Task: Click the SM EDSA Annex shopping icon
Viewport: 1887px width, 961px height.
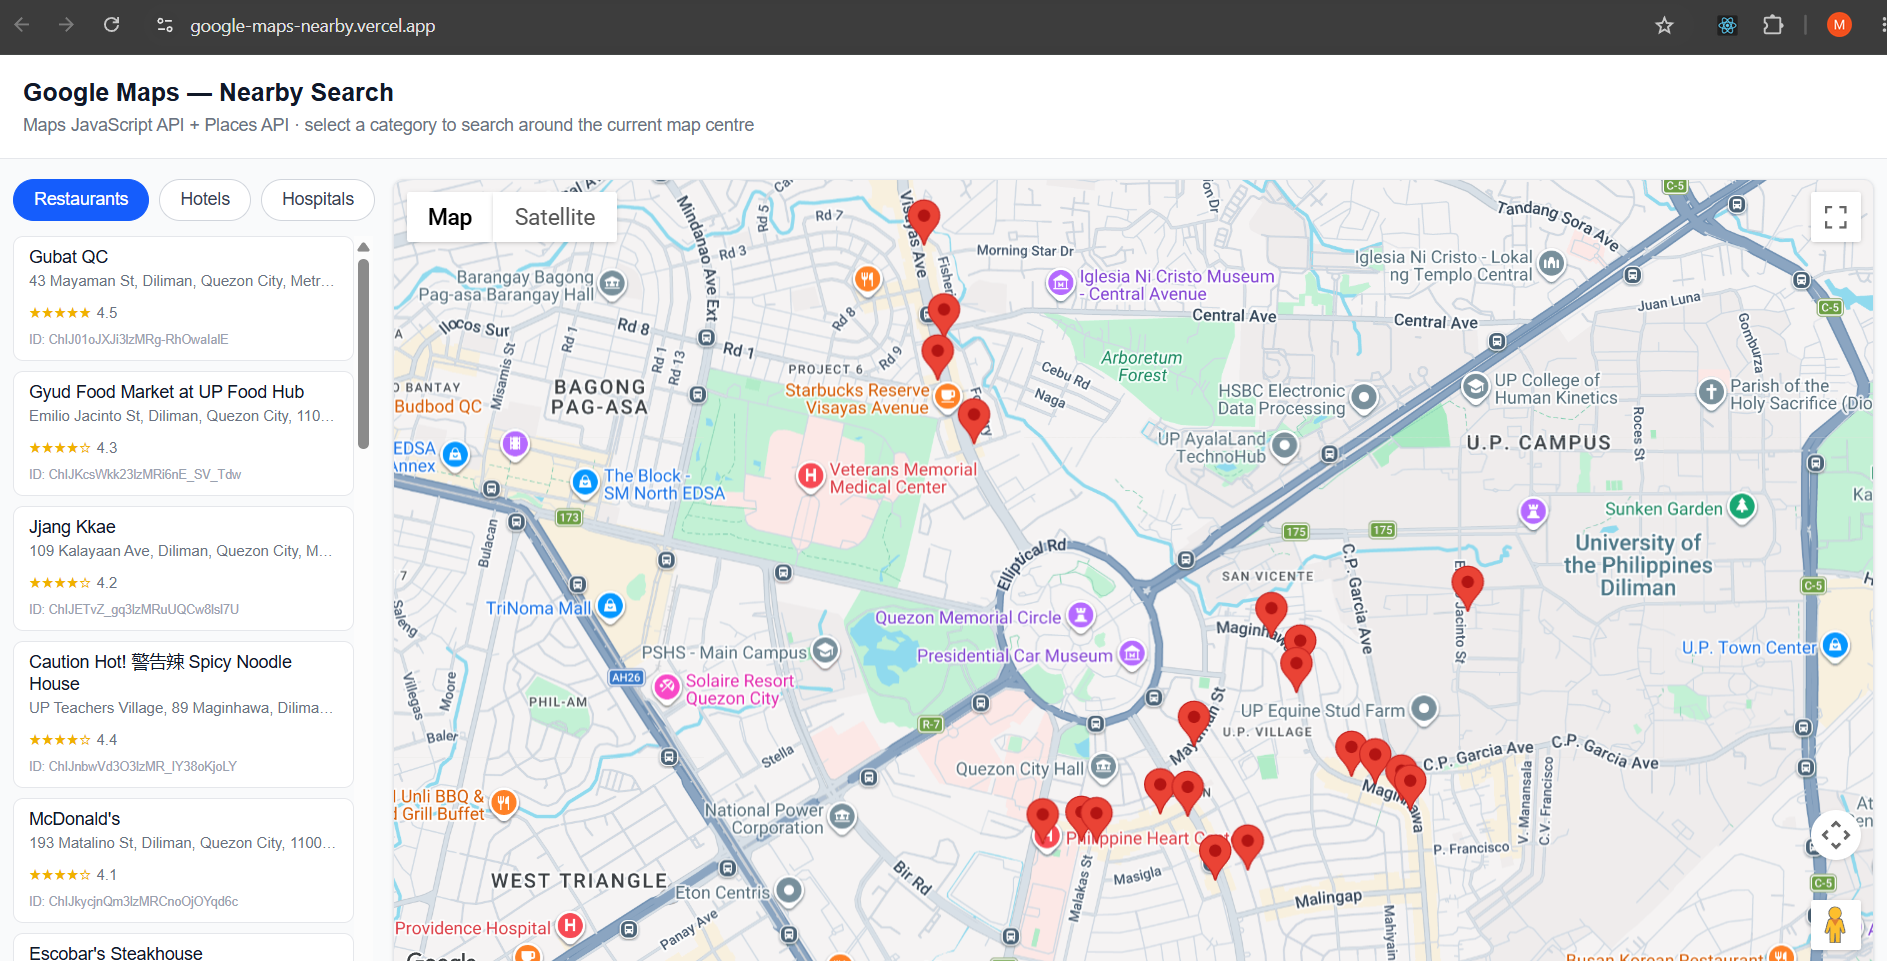Action: pyautogui.click(x=455, y=455)
